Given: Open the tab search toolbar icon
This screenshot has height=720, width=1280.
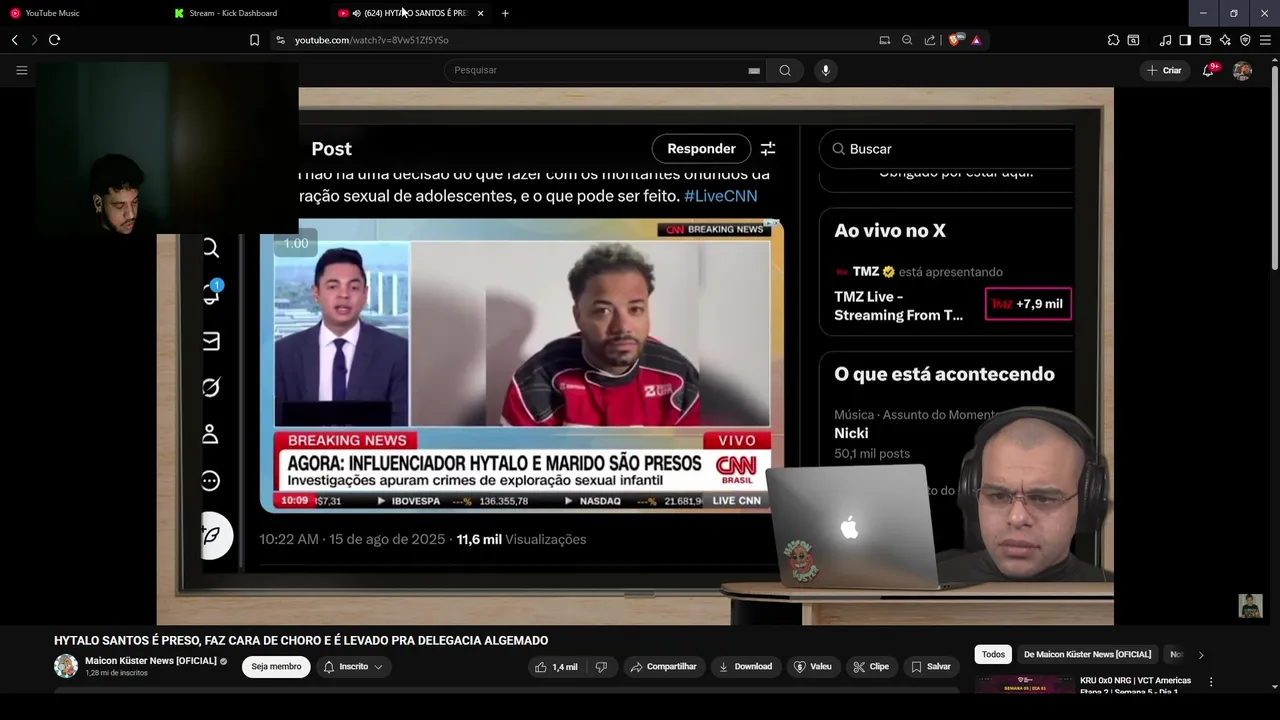Looking at the screenshot, I should (x=1133, y=40).
